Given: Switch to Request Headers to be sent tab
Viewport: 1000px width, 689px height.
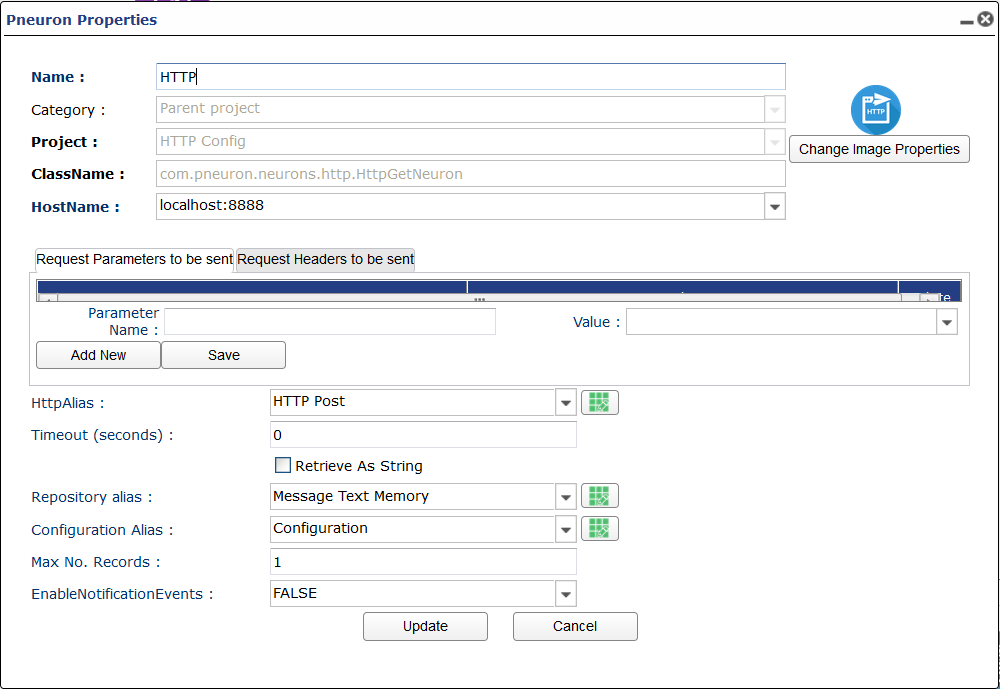Looking at the screenshot, I should coord(325,259).
